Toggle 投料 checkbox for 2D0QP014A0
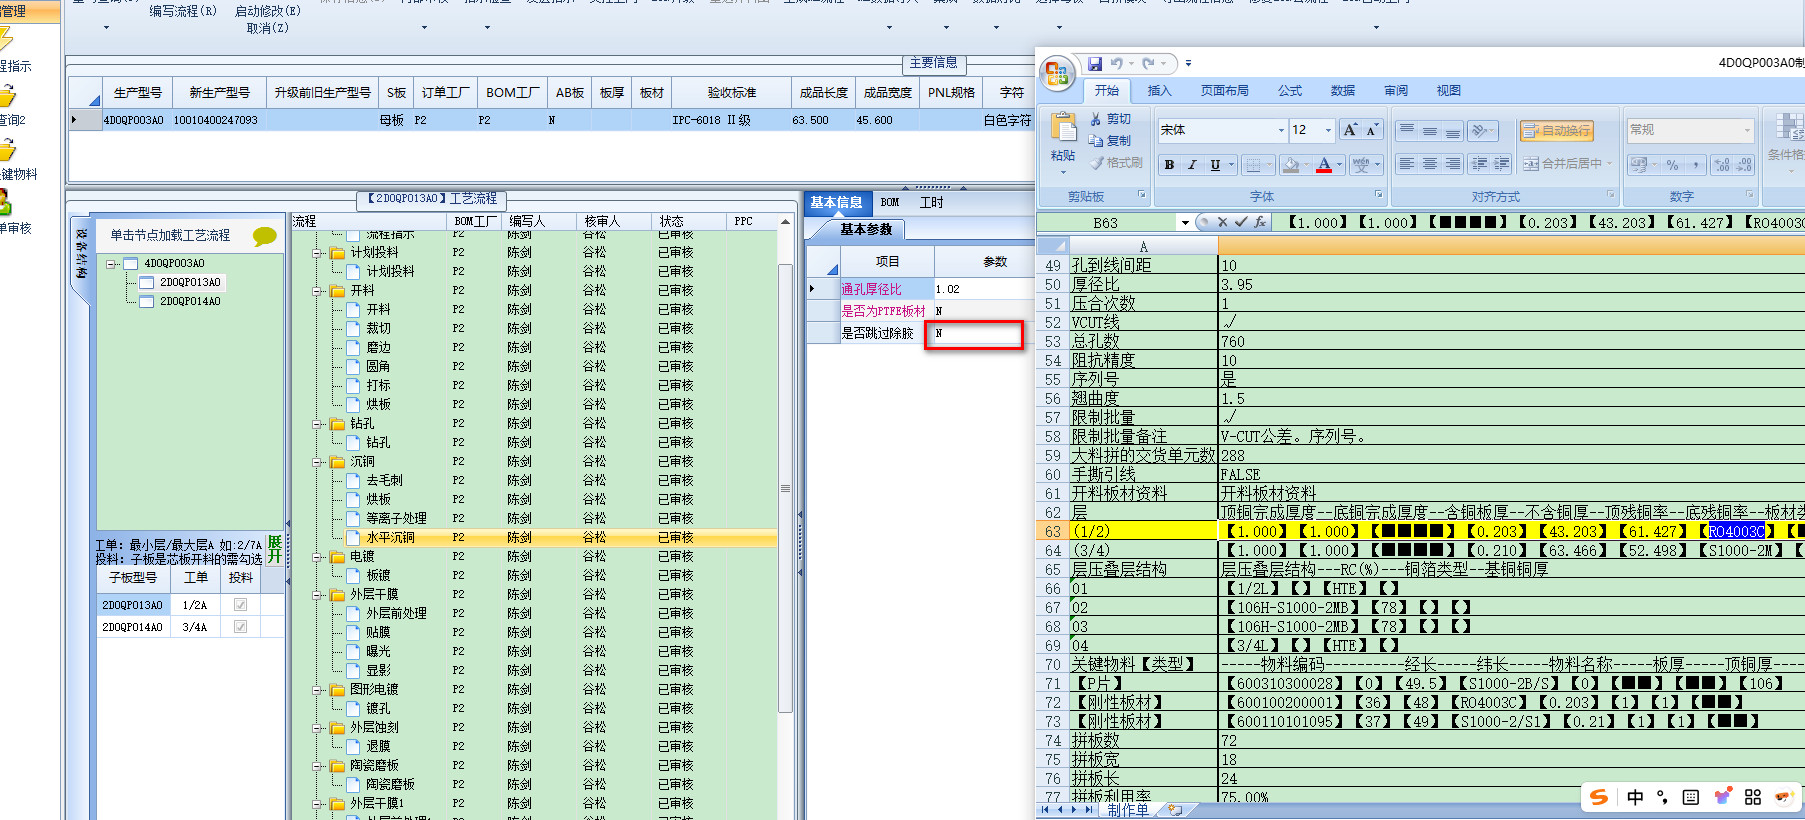The image size is (1805, 820). [x=240, y=627]
